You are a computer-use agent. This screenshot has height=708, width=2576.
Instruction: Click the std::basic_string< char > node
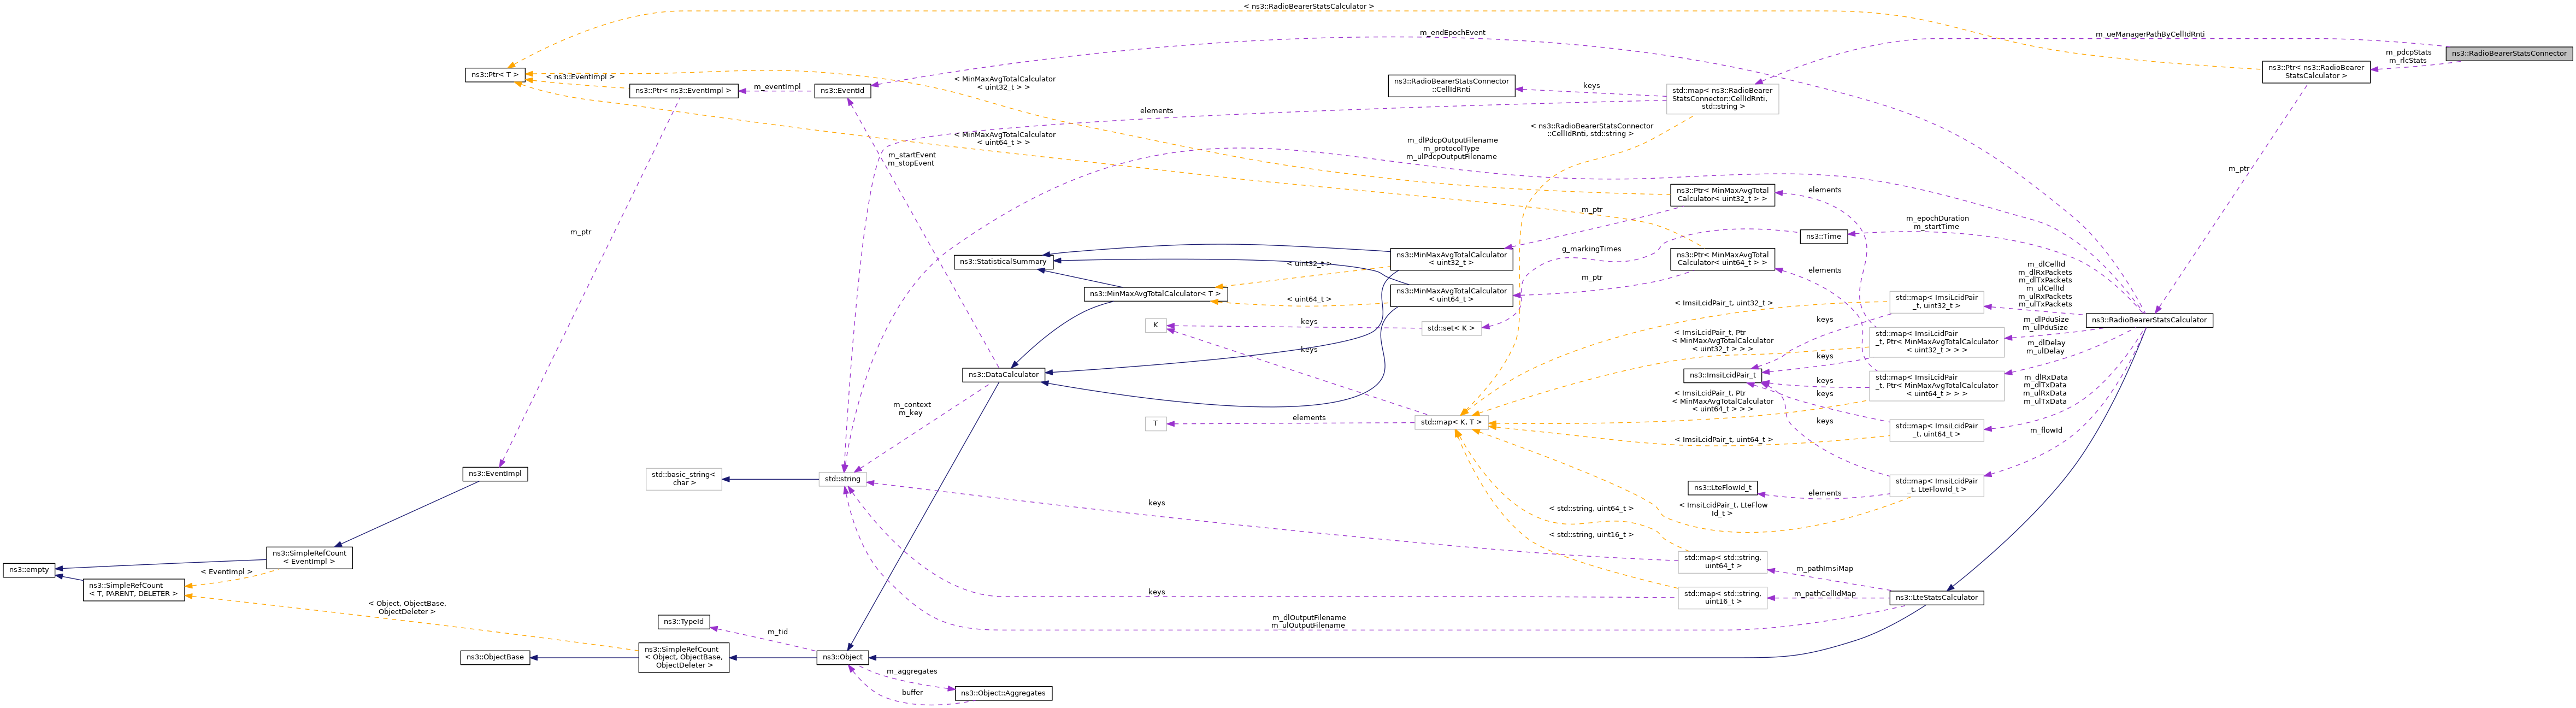click(x=683, y=479)
